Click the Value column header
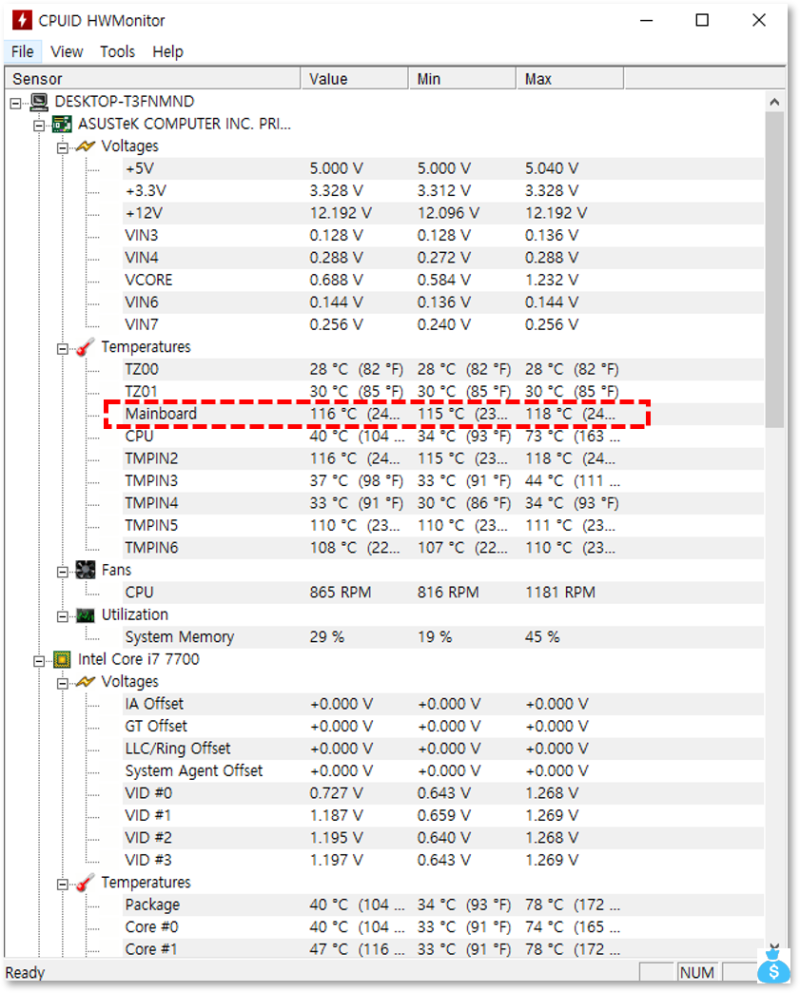The width and height of the screenshot is (800, 993). pos(355,79)
